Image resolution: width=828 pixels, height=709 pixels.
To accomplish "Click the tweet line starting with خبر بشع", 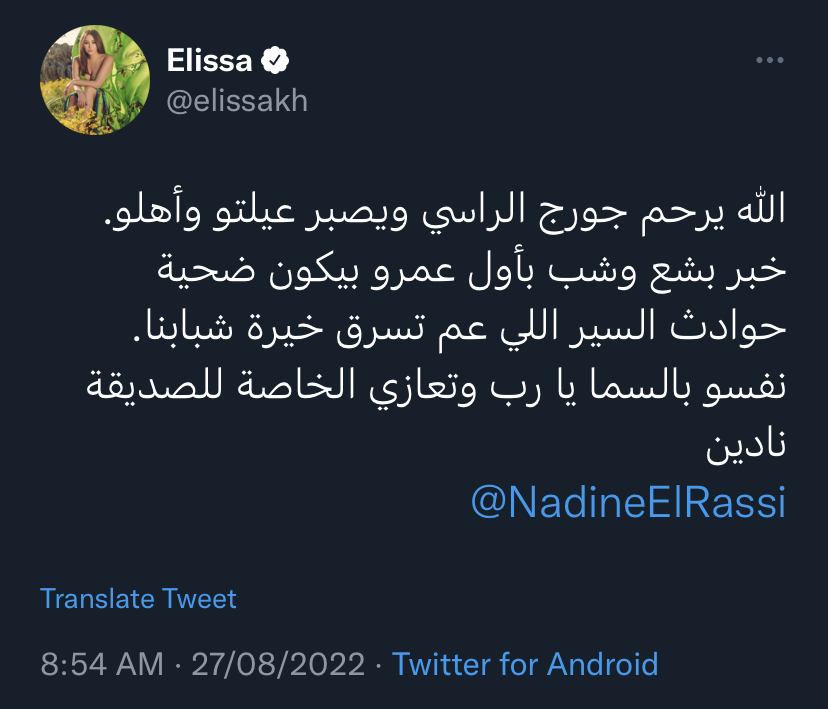I will [x=470, y=270].
